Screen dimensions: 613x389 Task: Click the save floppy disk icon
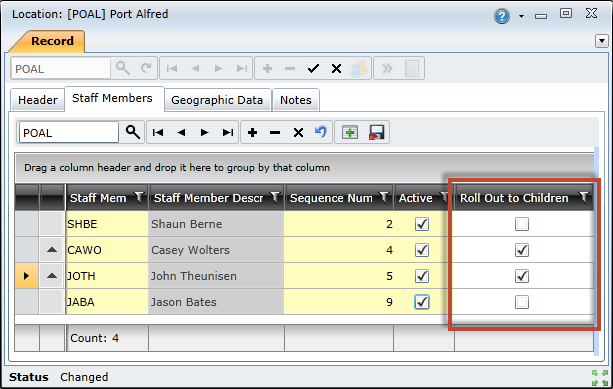(x=376, y=133)
